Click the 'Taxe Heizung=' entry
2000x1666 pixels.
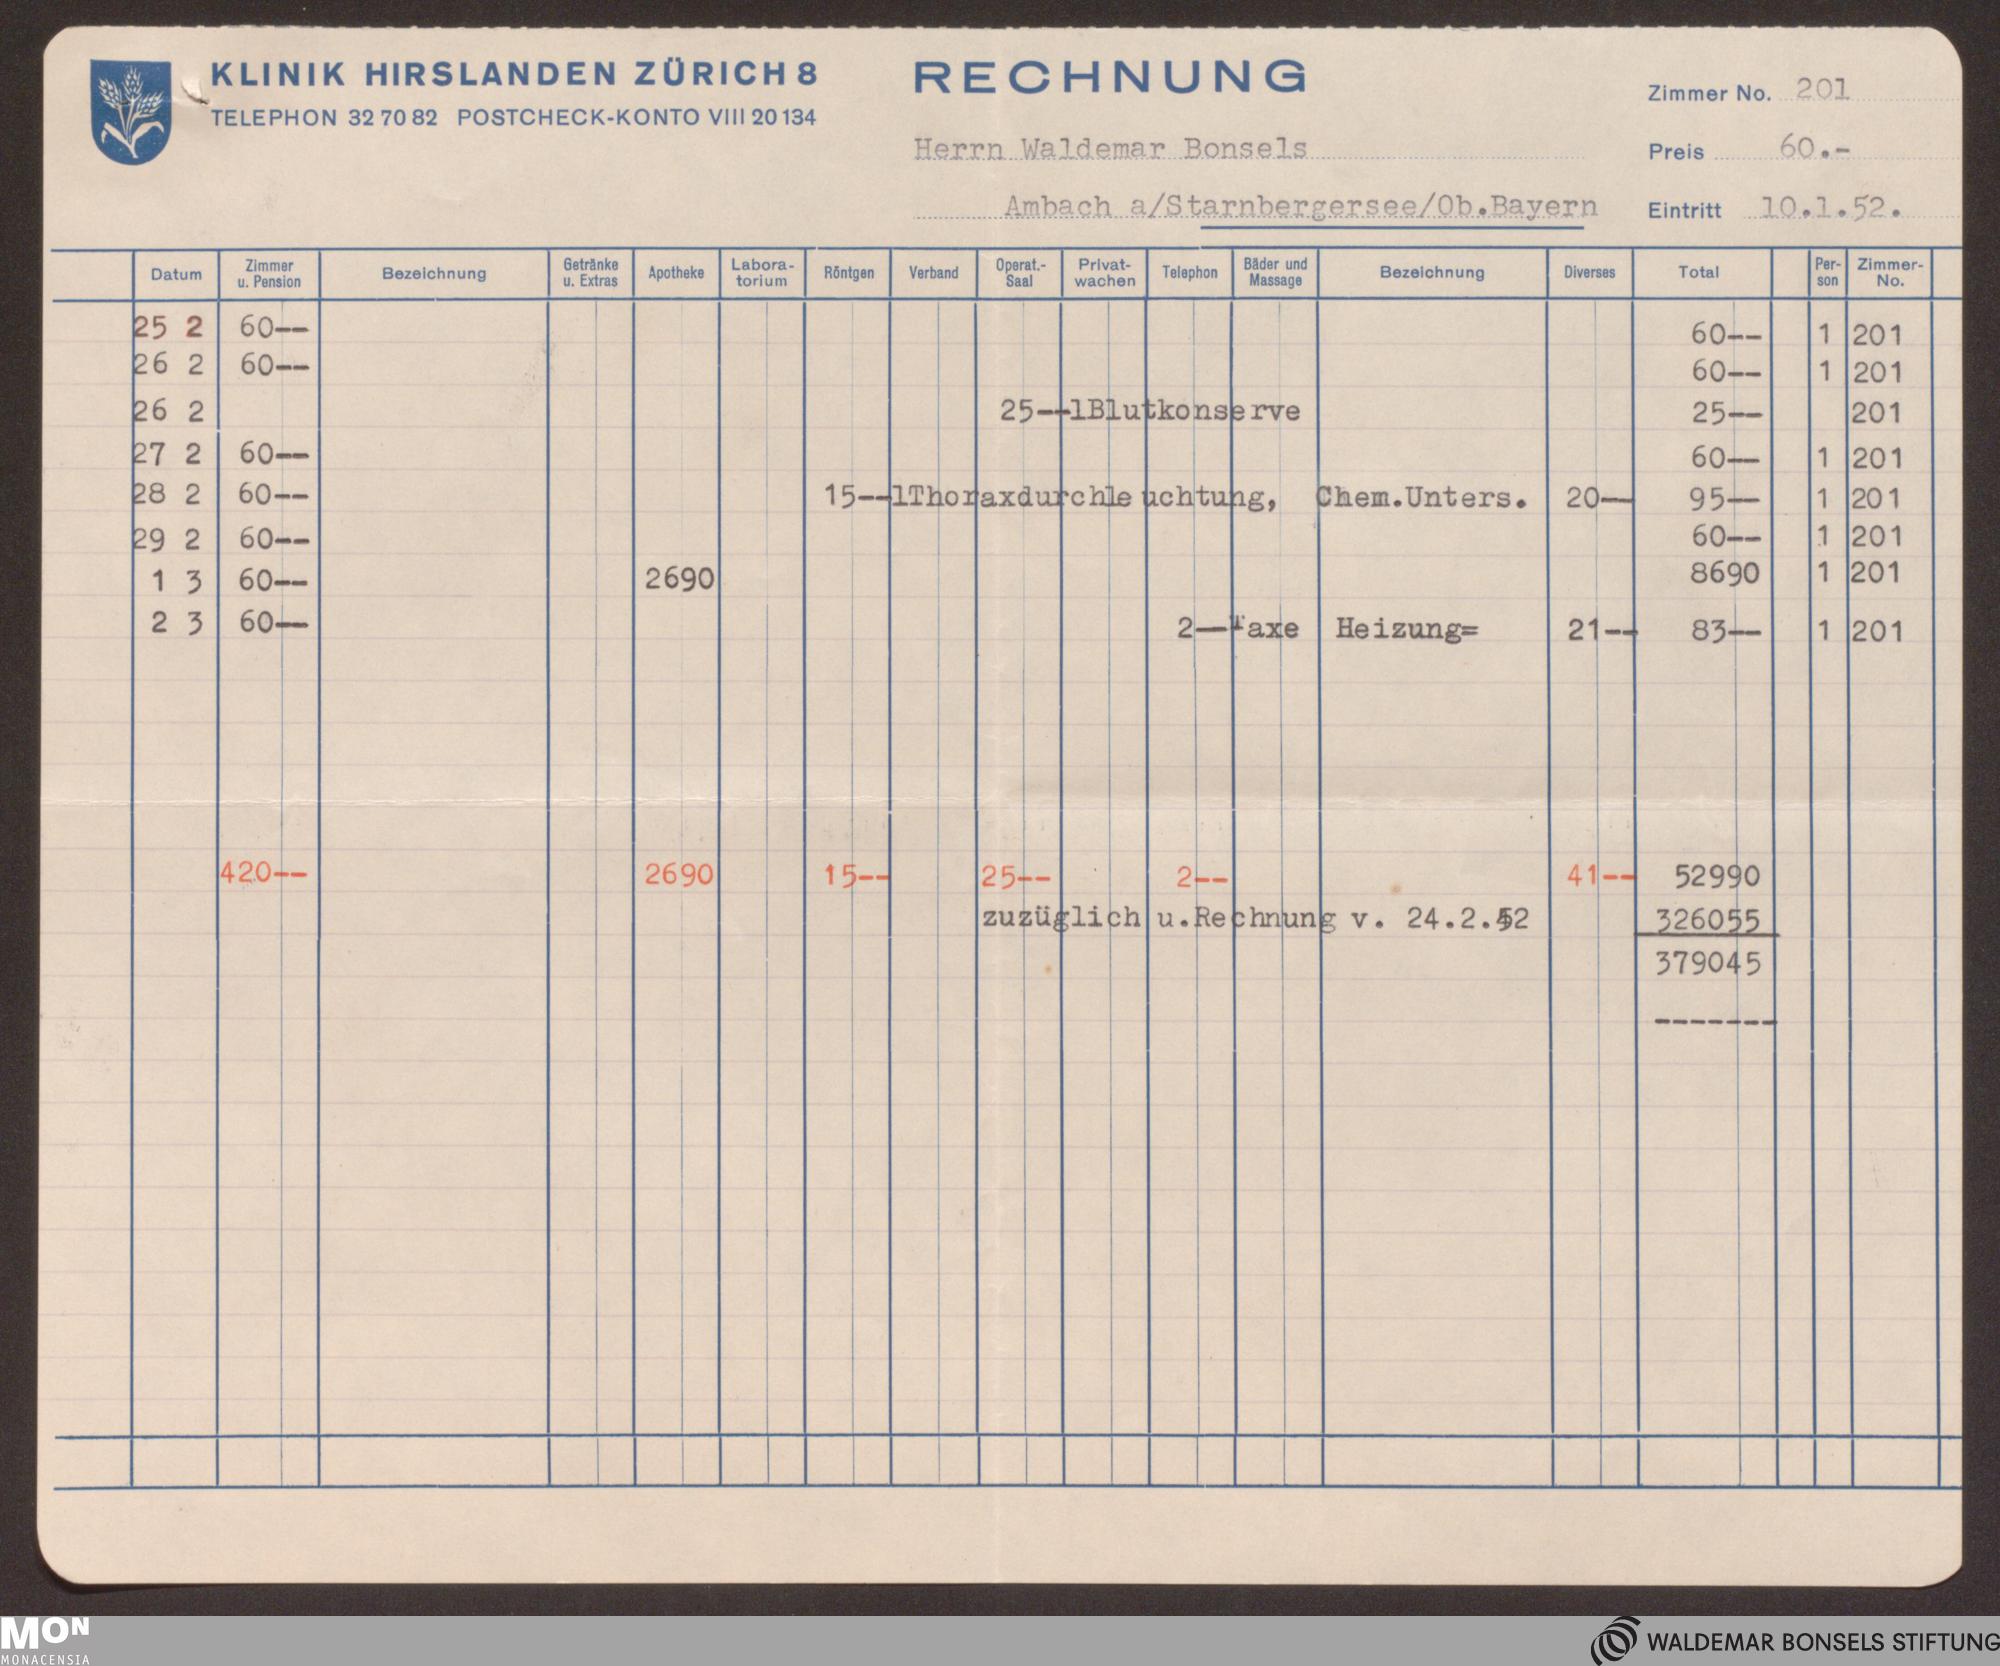point(1353,630)
